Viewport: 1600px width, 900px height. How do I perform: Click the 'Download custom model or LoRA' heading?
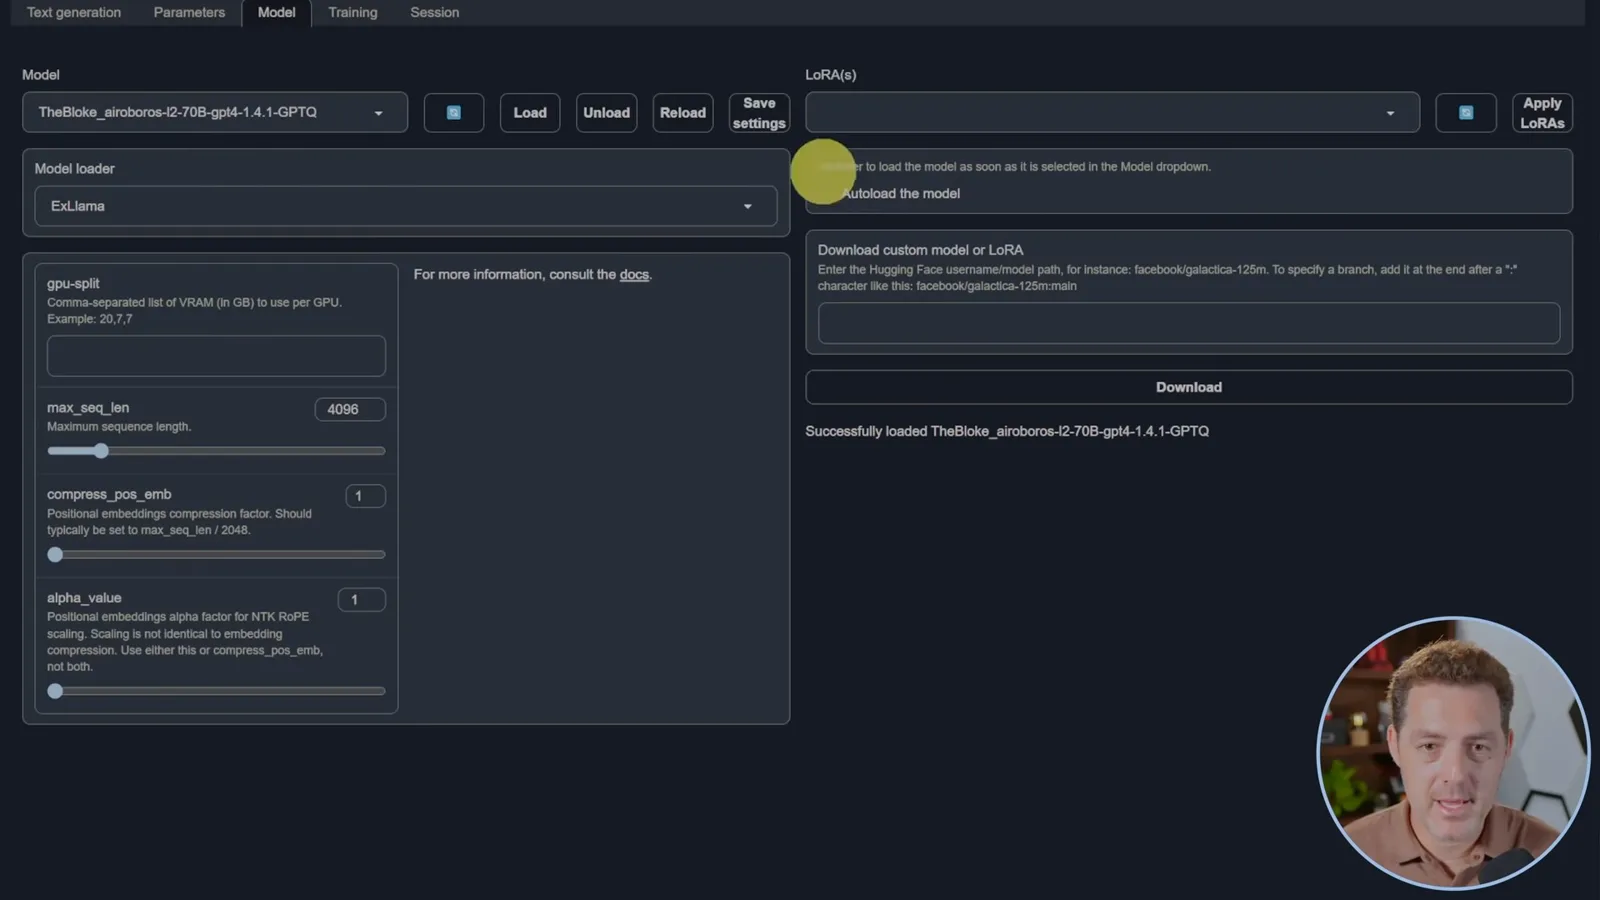(x=920, y=250)
